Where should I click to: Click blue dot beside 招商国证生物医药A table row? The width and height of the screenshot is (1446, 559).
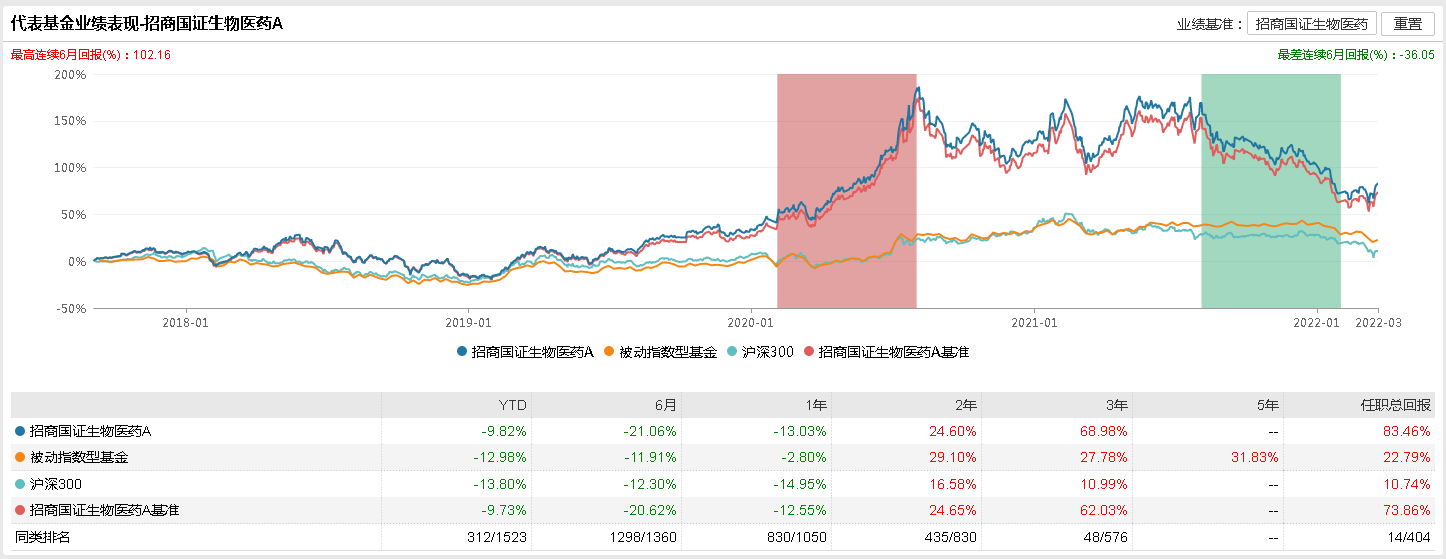pyautogui.click(x=20, y=432)
